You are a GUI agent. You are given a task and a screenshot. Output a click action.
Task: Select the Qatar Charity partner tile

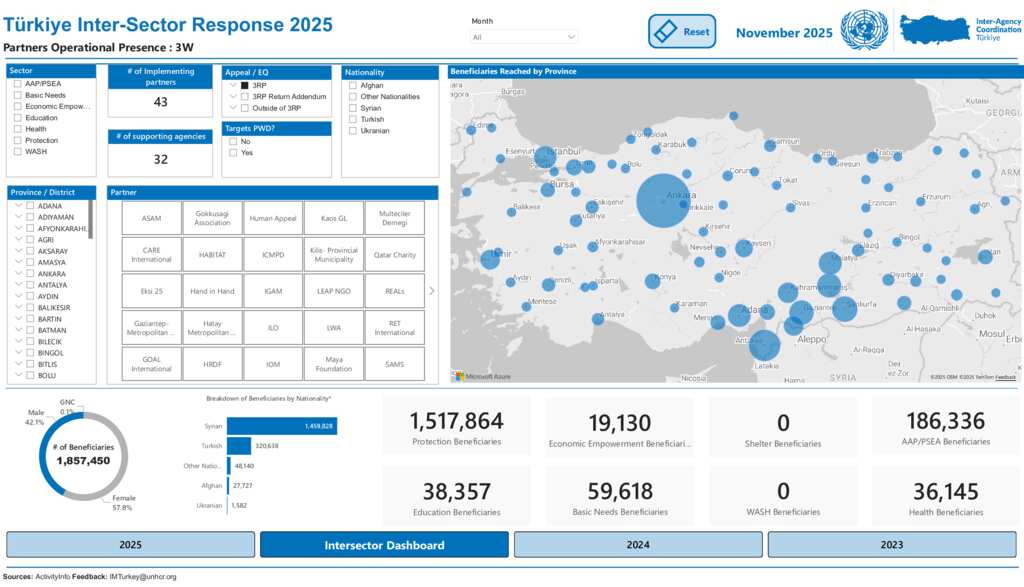pyautogui.click(x=396, y=255)
